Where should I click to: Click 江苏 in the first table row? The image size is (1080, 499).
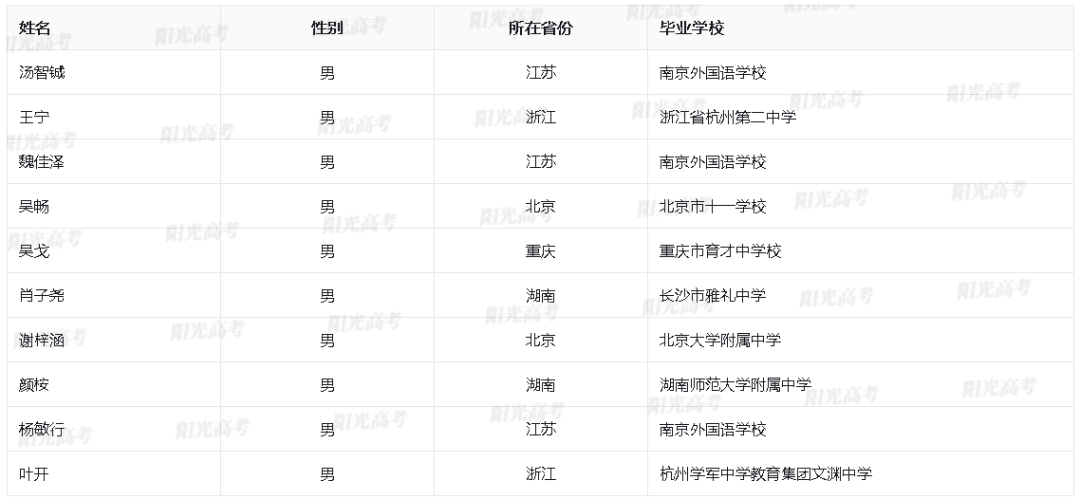point(541,72)
